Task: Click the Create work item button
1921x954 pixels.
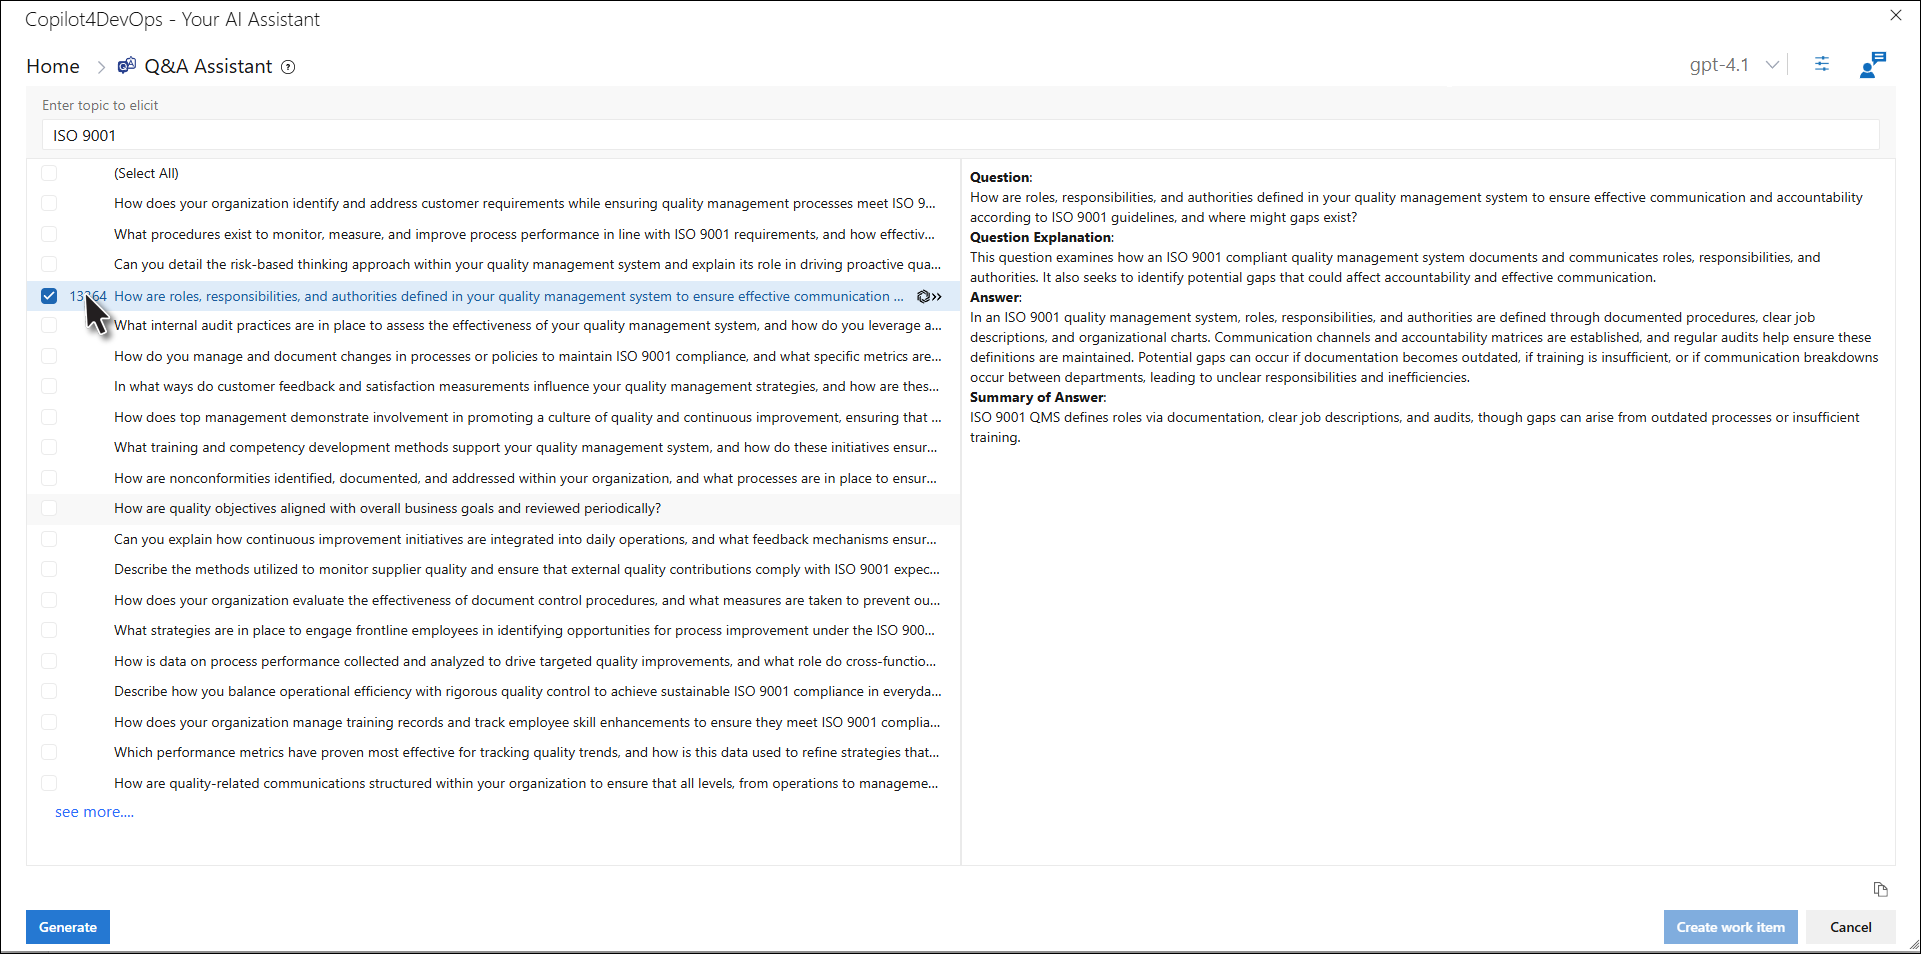Action: (x=1730, y=927)
